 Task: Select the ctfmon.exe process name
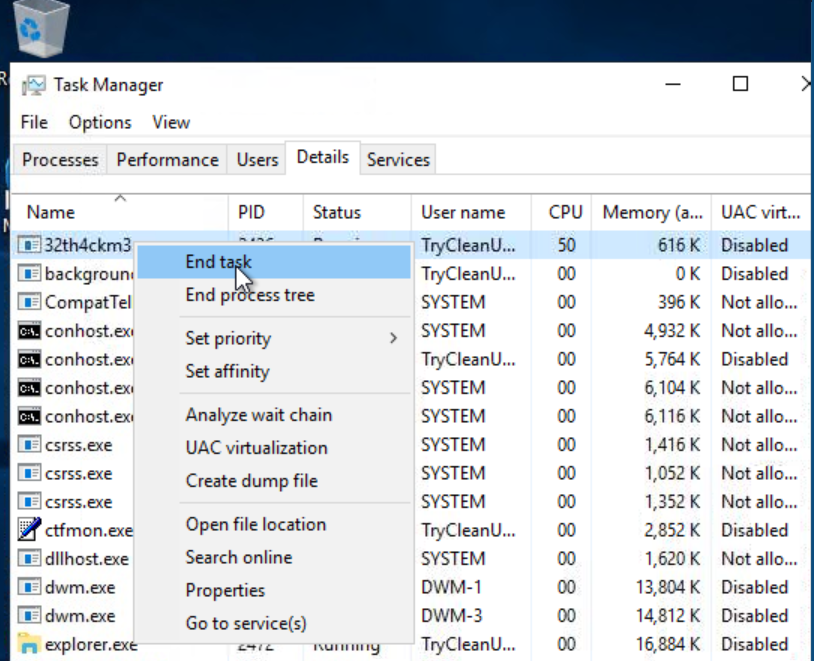(89, 530)
